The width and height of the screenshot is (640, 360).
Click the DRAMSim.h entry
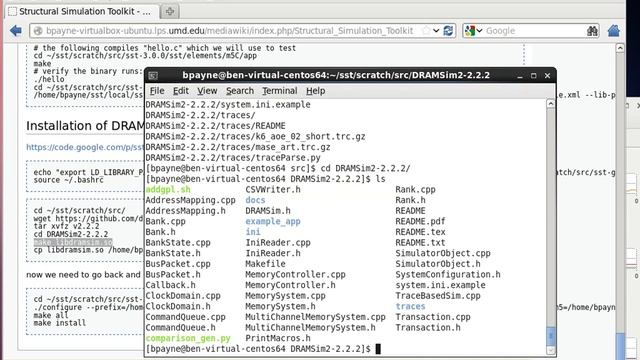pos(268,211)
